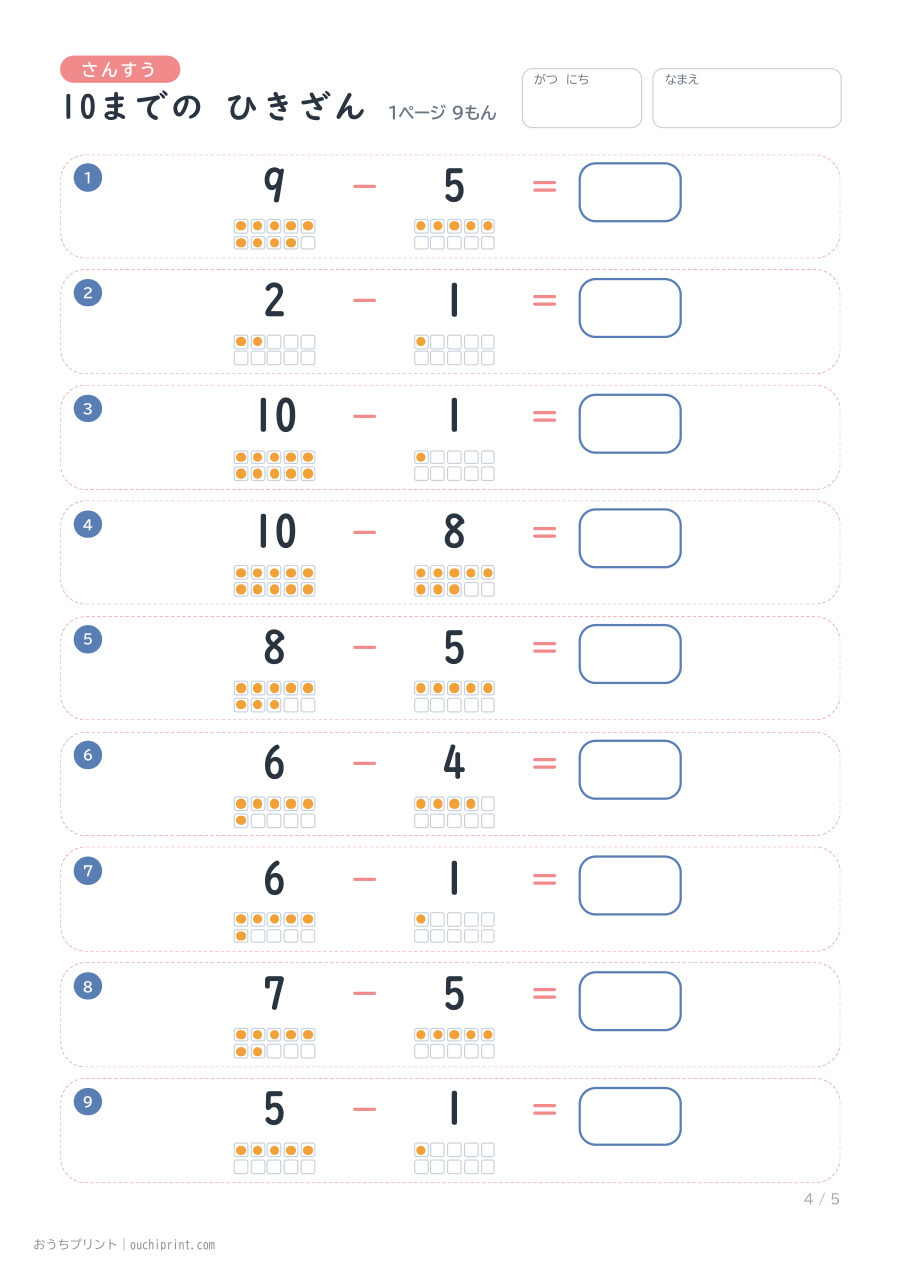Click the answer box for 8 − 5
The width and height of the screenshot is (900, 1274).
click(630, 654)
